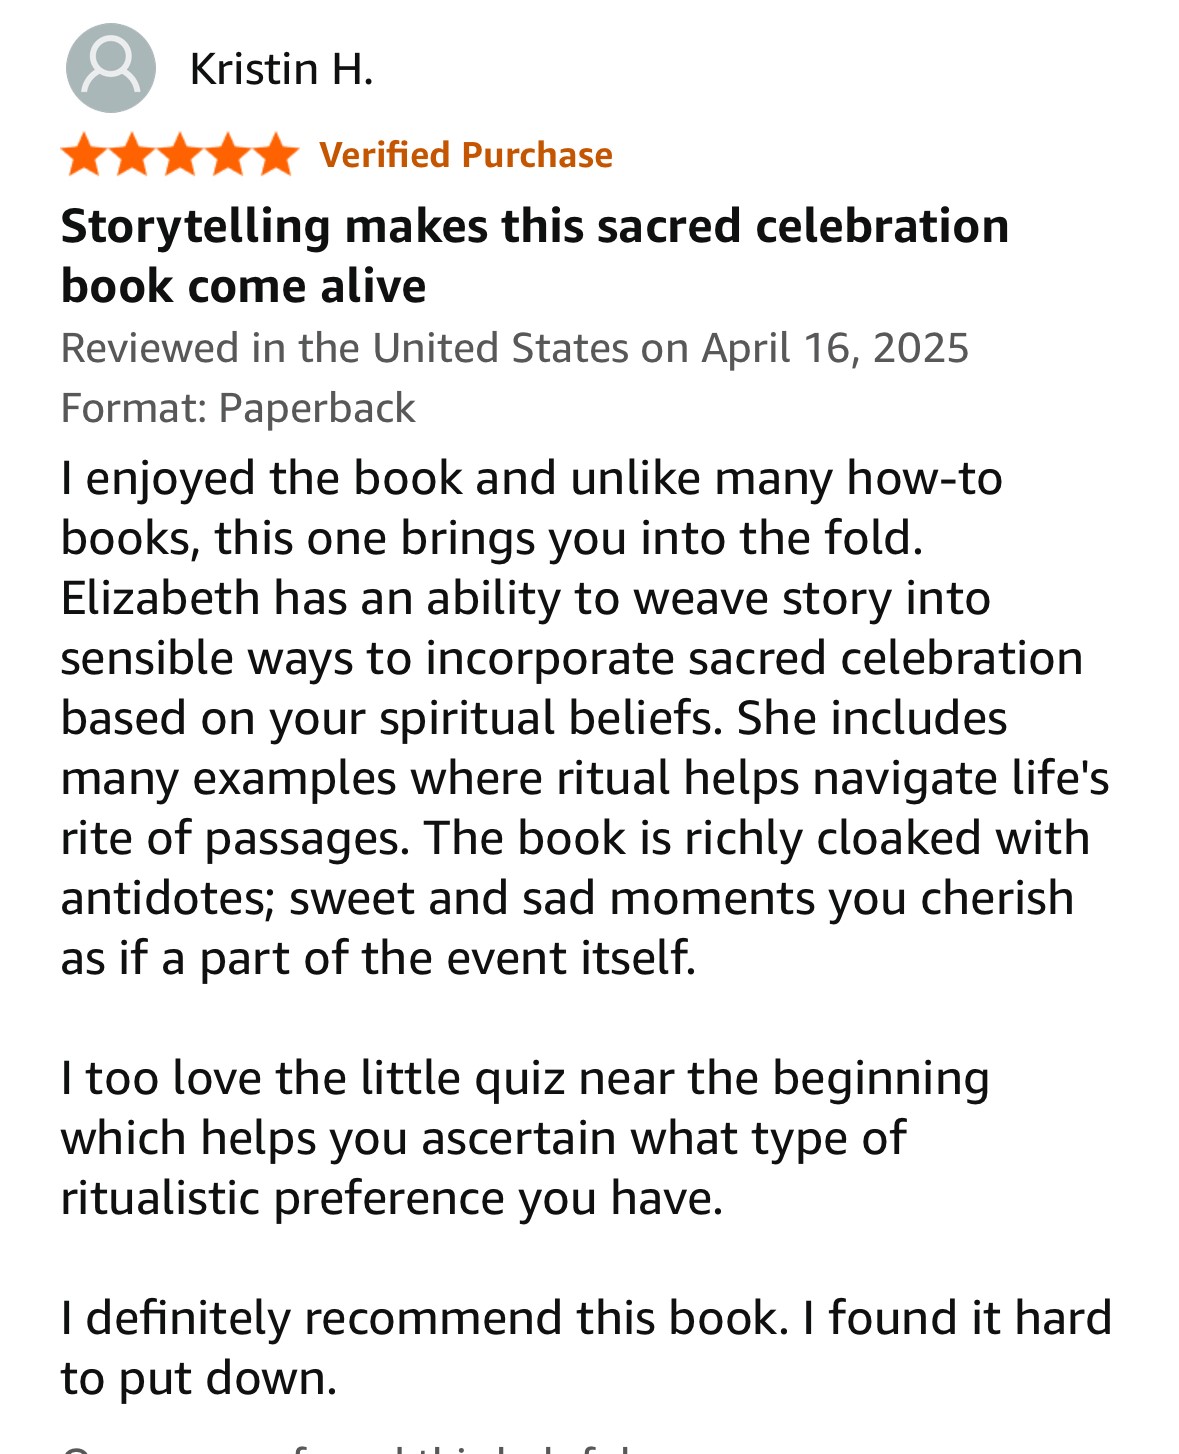Click the first rating star
This screenshot has width=1179, height=1454.
pyautogui.click(x=84, y=156)
